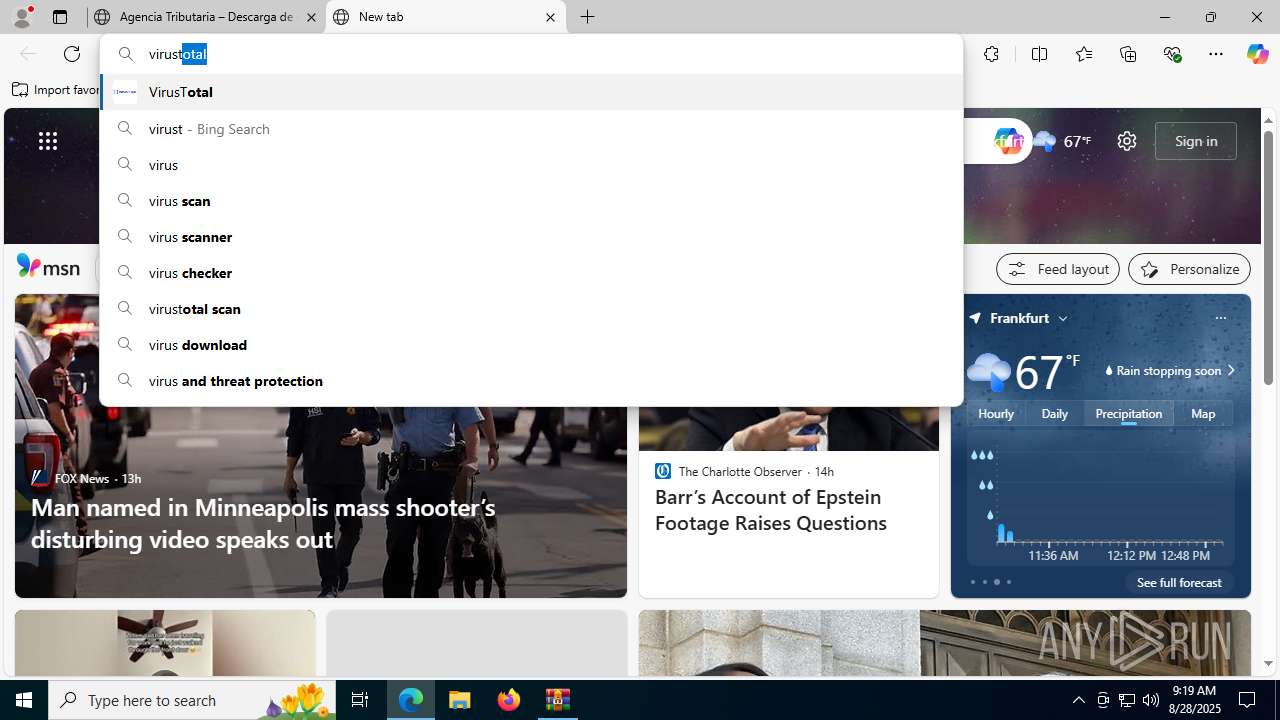Click the msn logo
The width and height of the screenshot is (1280, 720).
click(x=48, y=267)
